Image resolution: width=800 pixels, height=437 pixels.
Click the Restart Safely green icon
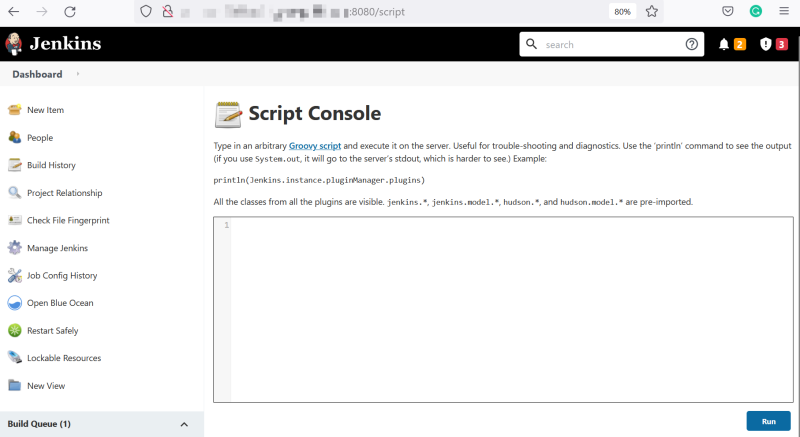(x=15, y=330)
